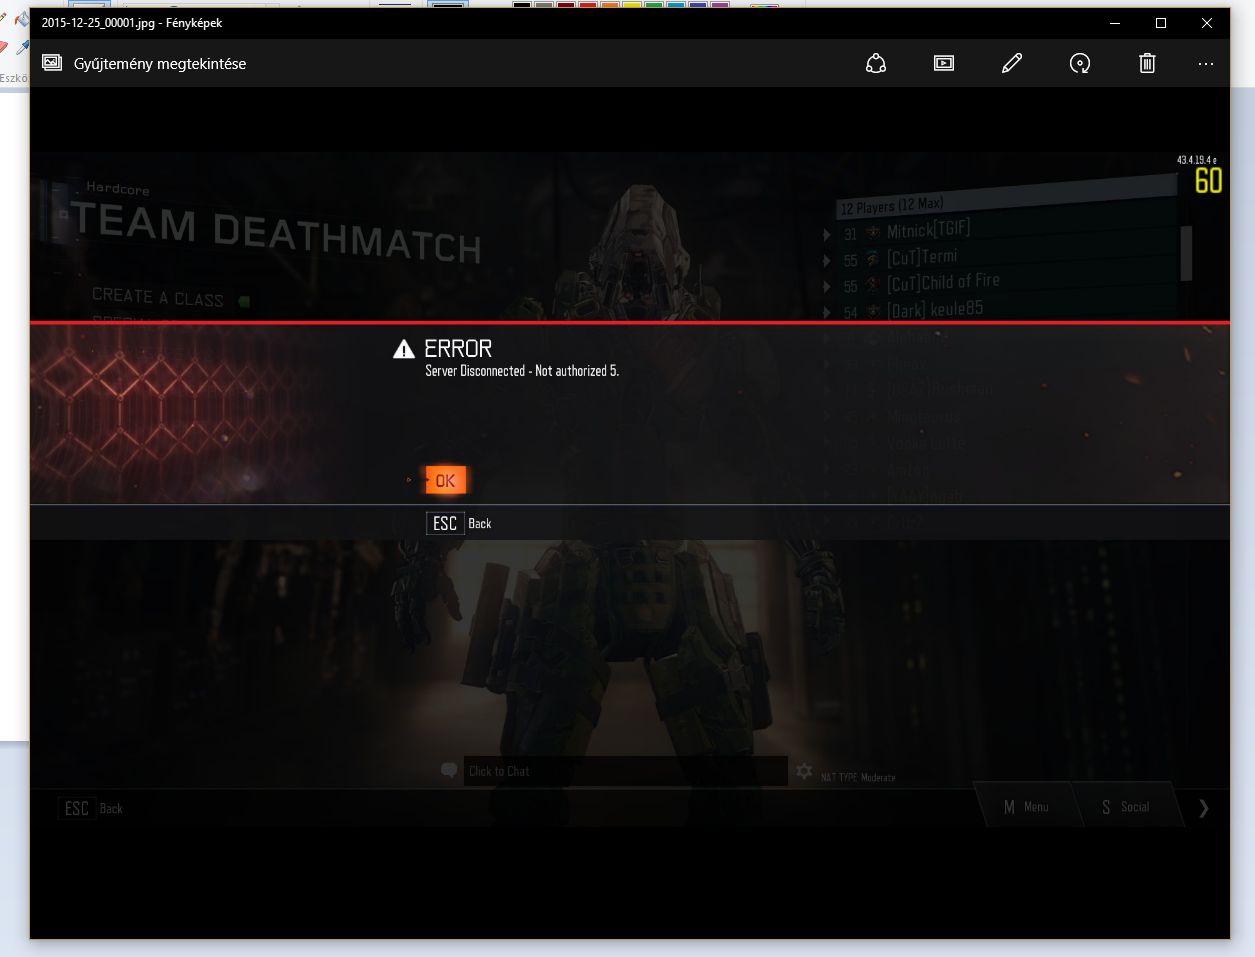This screenshot has width=1255, height=957.
Task: Start the slideshow from the toolbar
Action: tap(944, 63)
